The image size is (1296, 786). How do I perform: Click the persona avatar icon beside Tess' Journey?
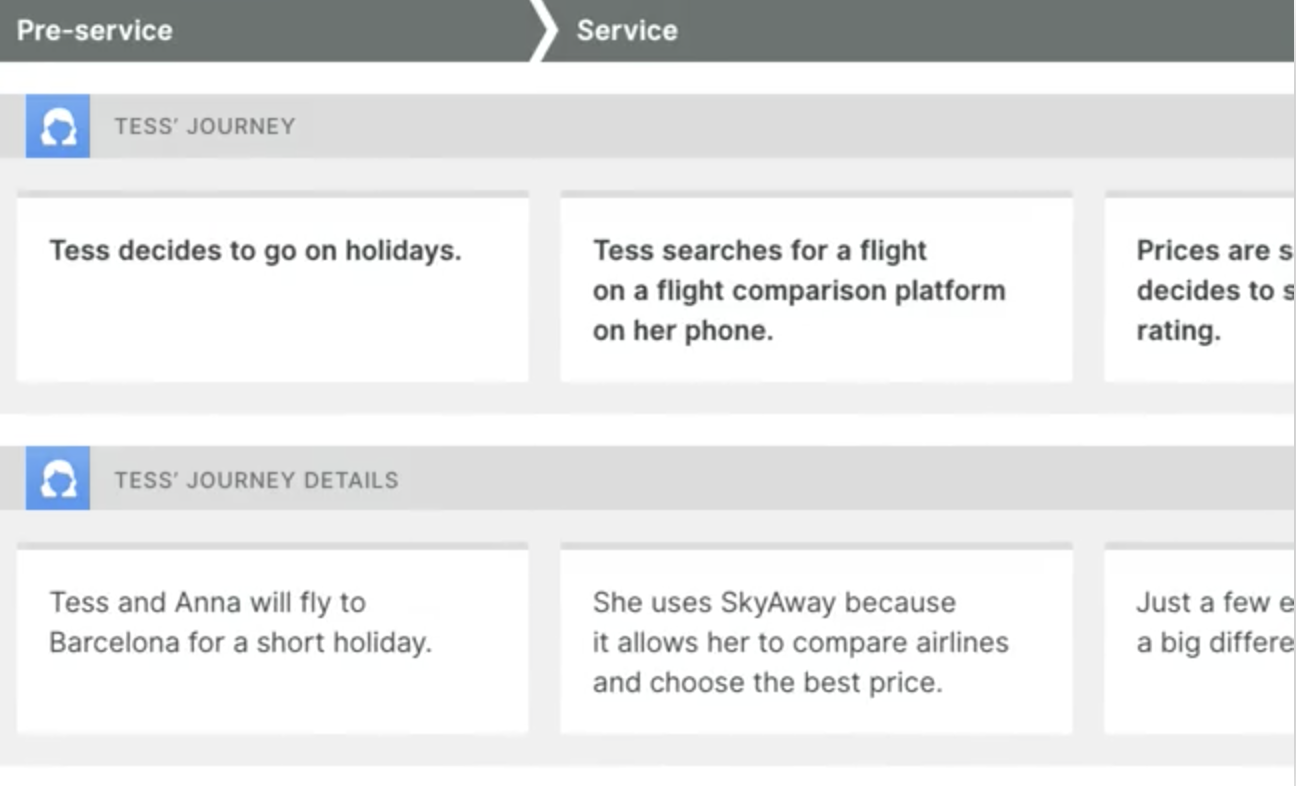pyautogui.click(x=58, y=126)
